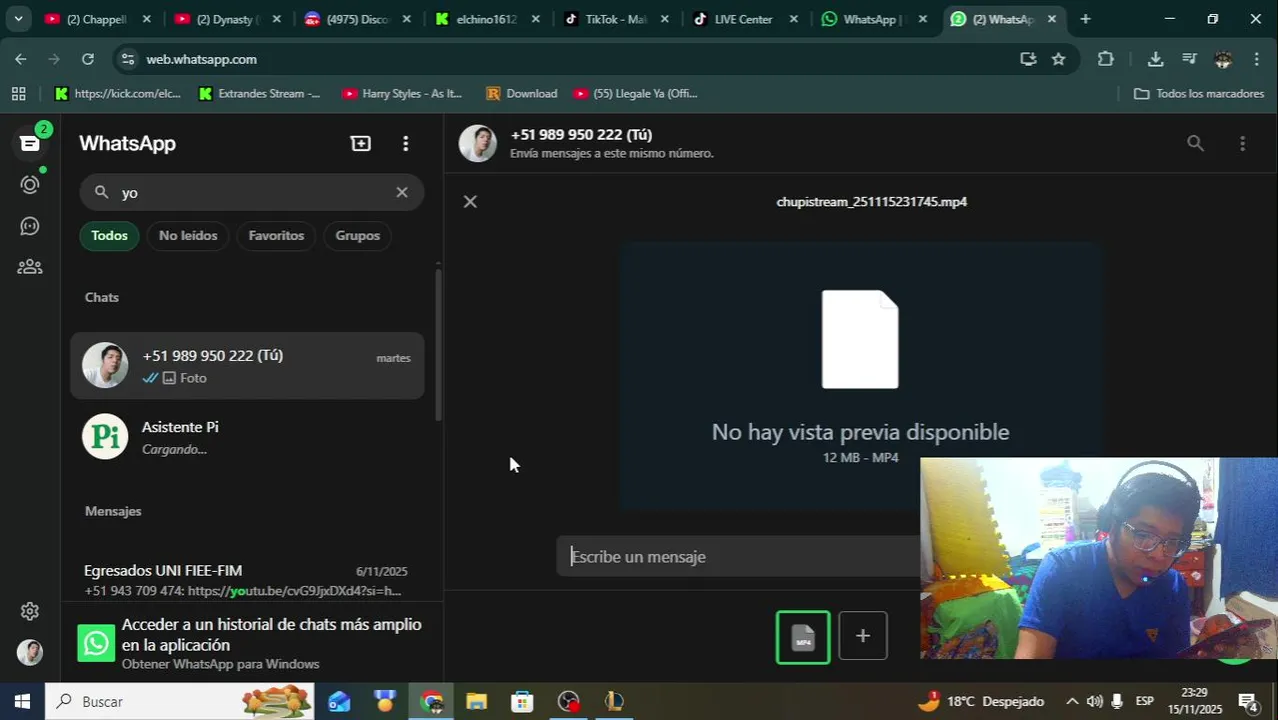Viewport: 1278px width, 720px height.
Task: Select the MP4 file thumbnail
Action: coord(803,637)
